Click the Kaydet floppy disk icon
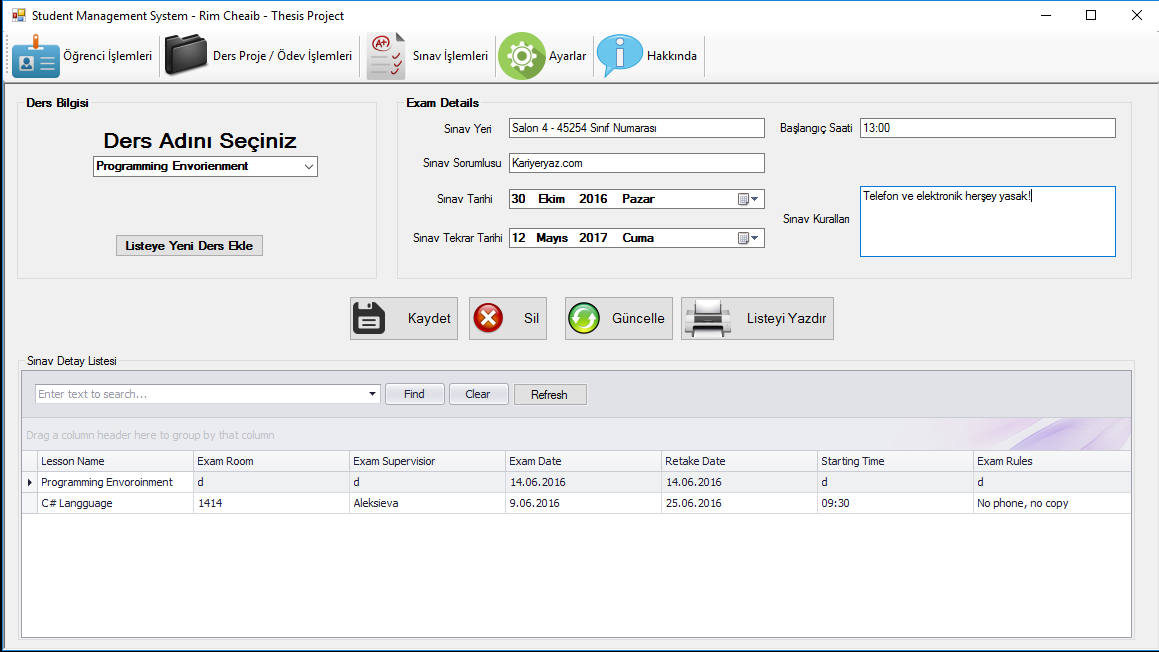The image size is (1159, 652). coord(369,319)
